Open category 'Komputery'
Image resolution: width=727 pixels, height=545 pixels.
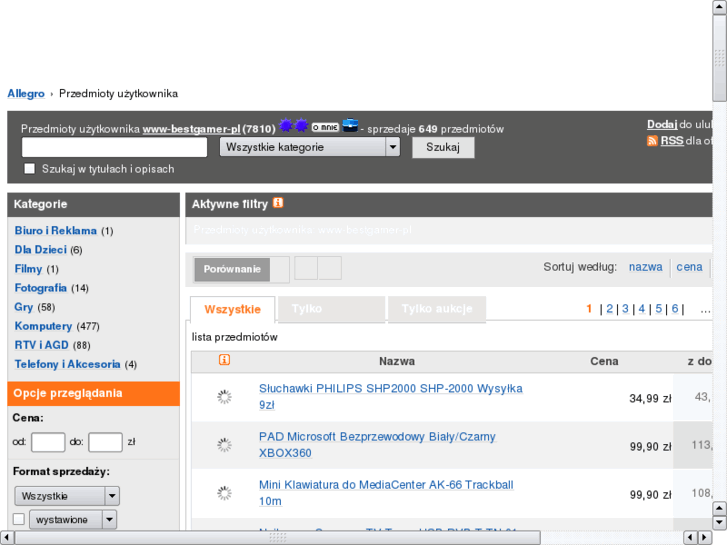point(44,326)
